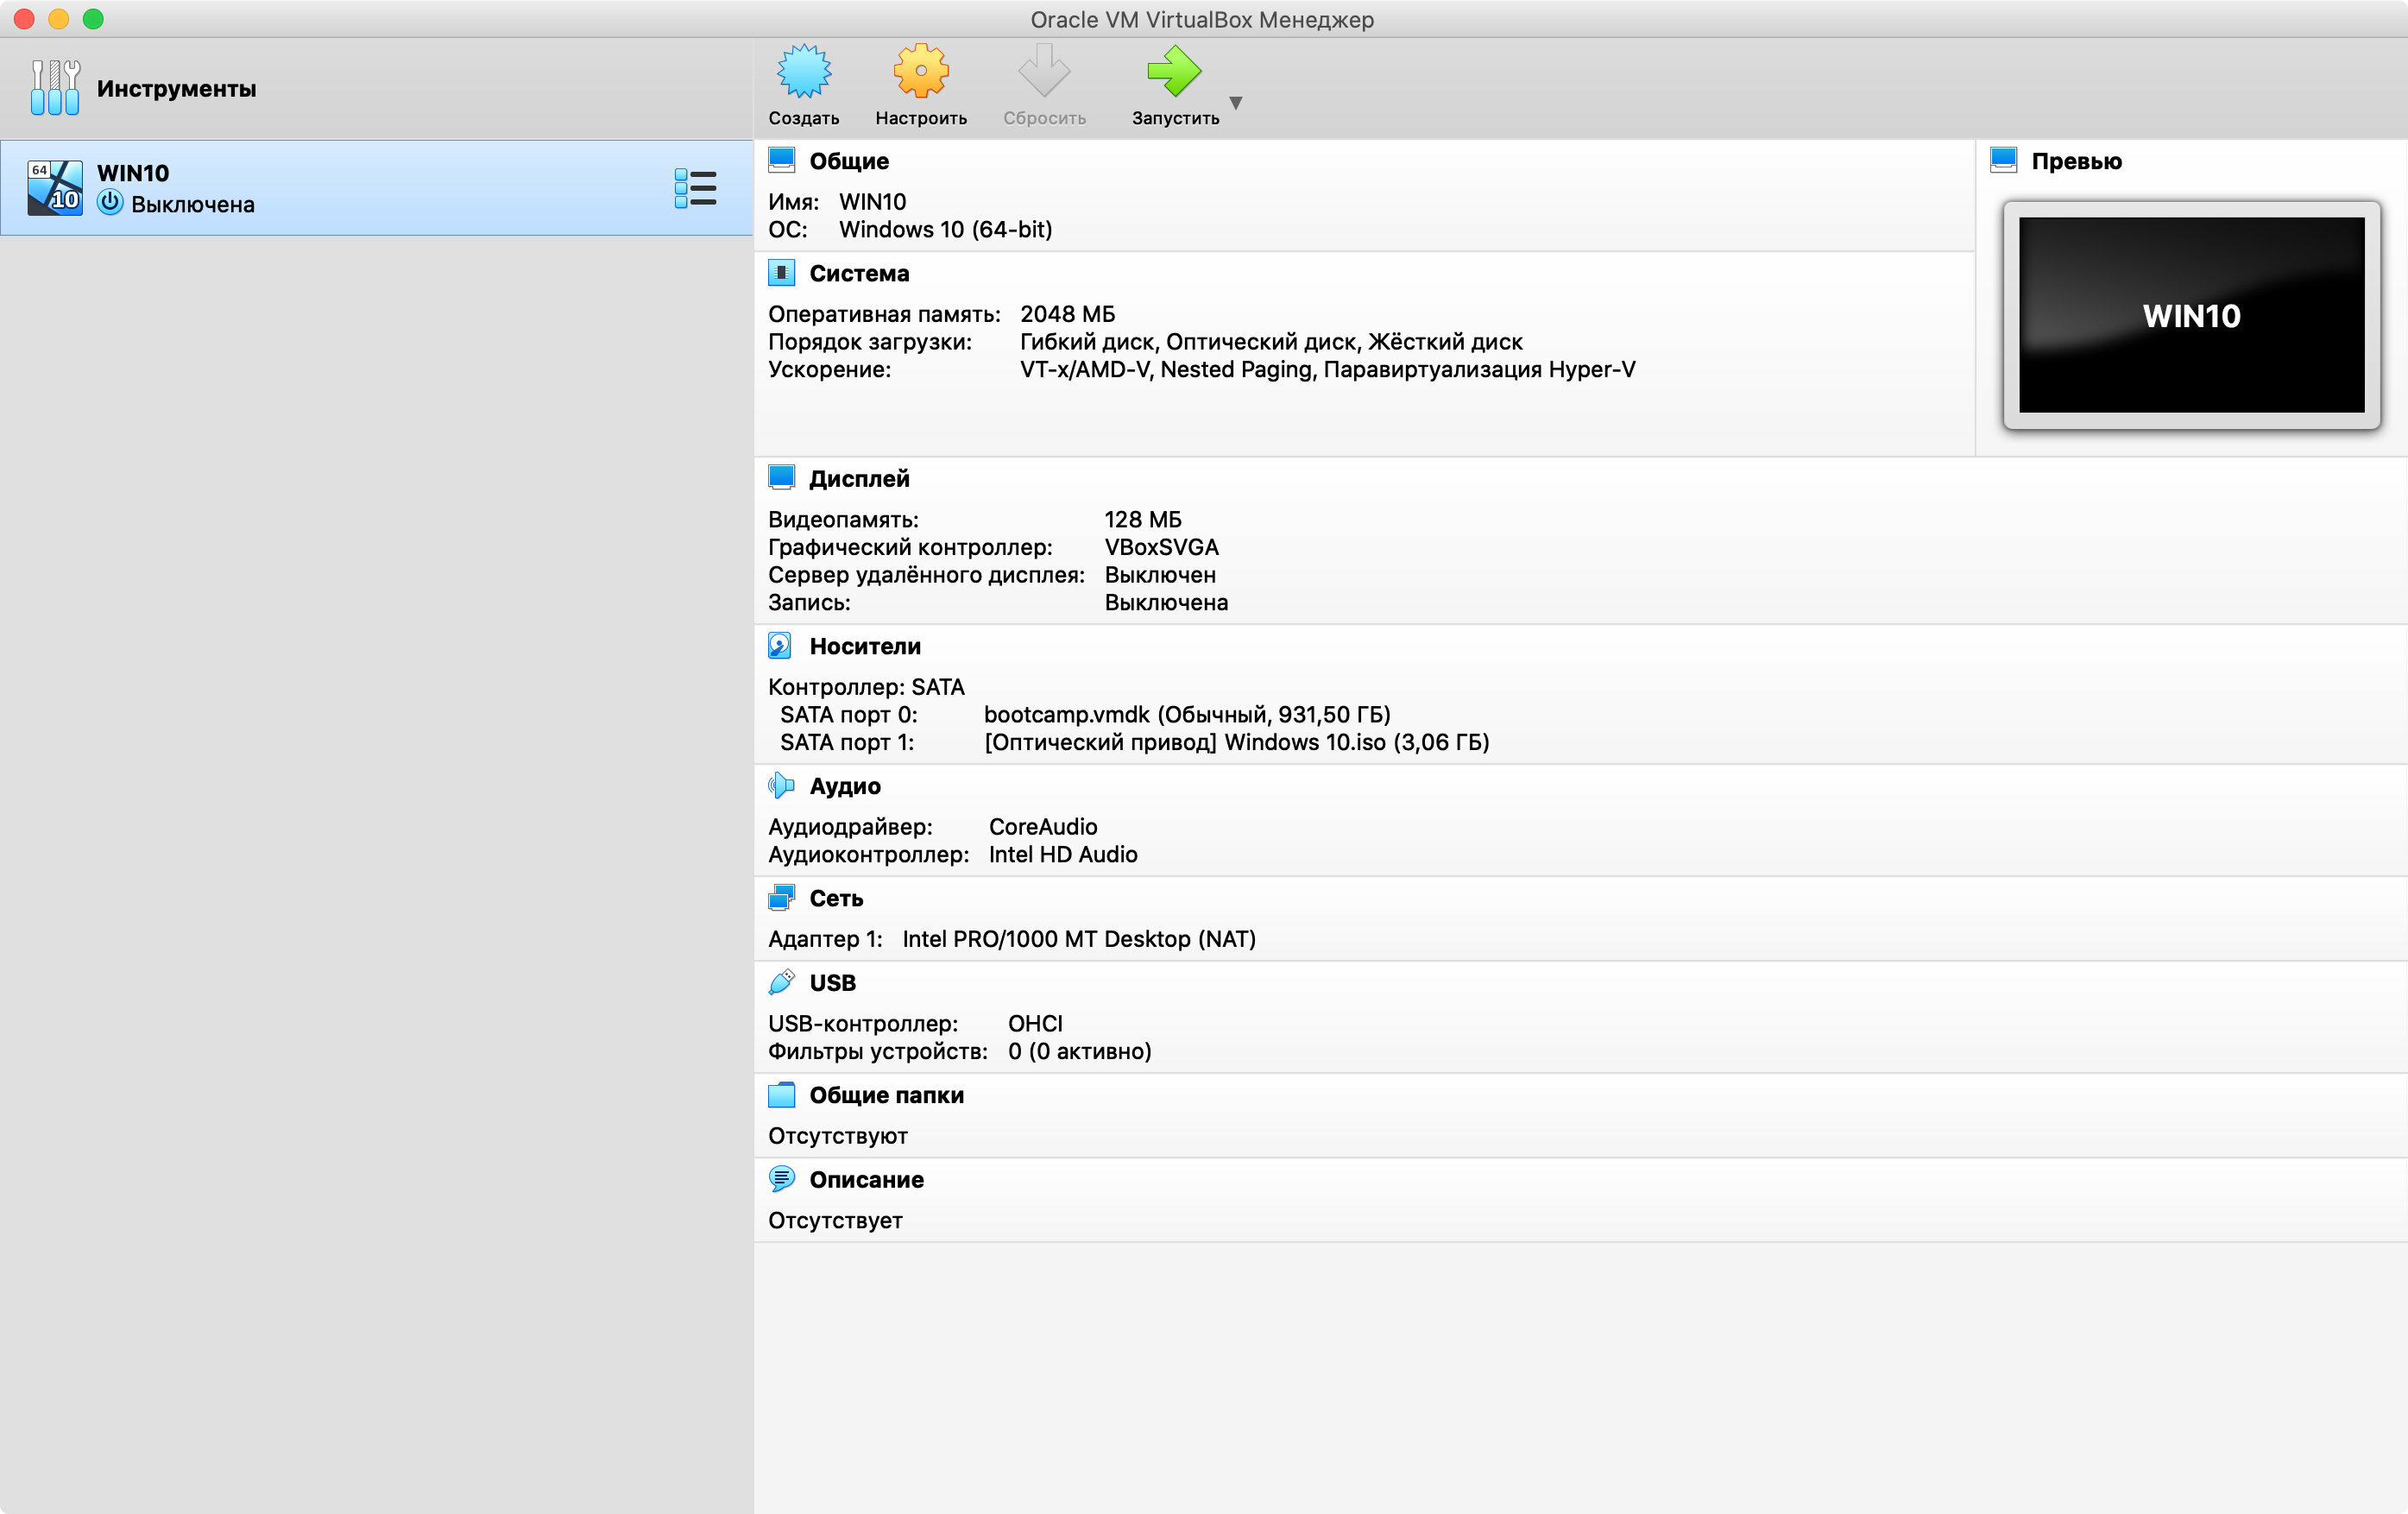Click the Intel PRO/1000 MT Desktop (NAT) adapter
Screen dimensions: 2408x1514
[x=1079, y=939]
